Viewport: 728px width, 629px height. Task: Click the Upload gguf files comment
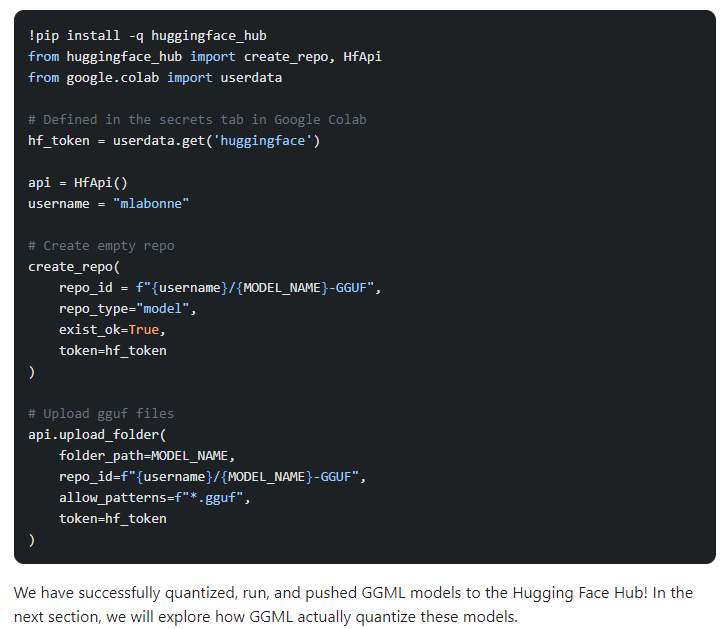(101, 413)
